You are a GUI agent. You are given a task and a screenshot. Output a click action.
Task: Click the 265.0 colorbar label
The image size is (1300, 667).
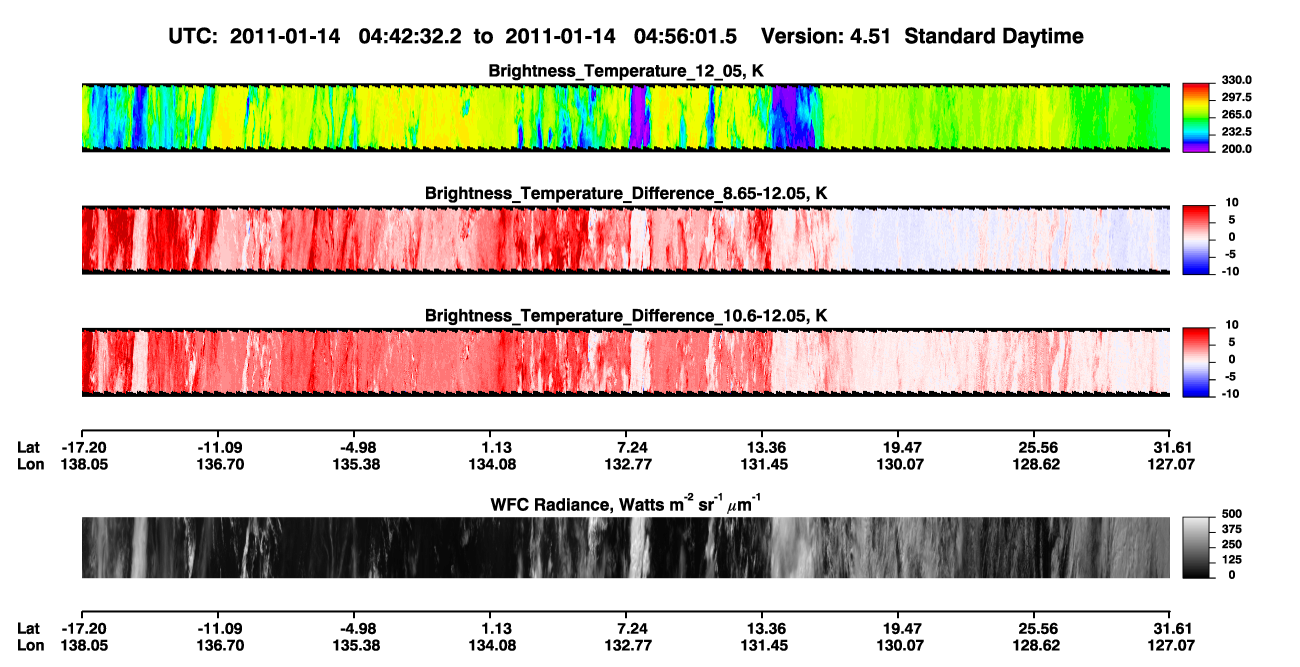1237,115
